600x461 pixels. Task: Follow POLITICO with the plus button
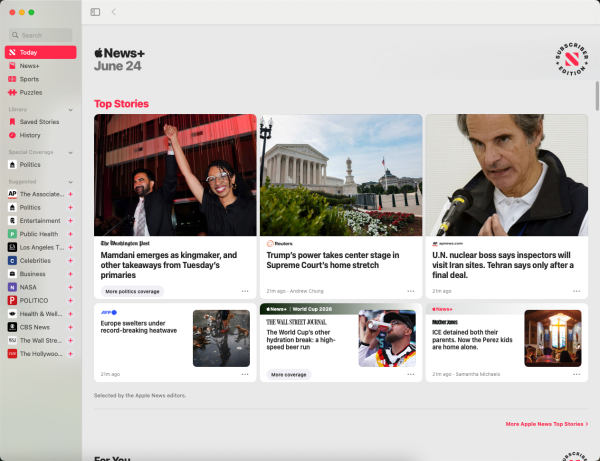tap(70, 301)
